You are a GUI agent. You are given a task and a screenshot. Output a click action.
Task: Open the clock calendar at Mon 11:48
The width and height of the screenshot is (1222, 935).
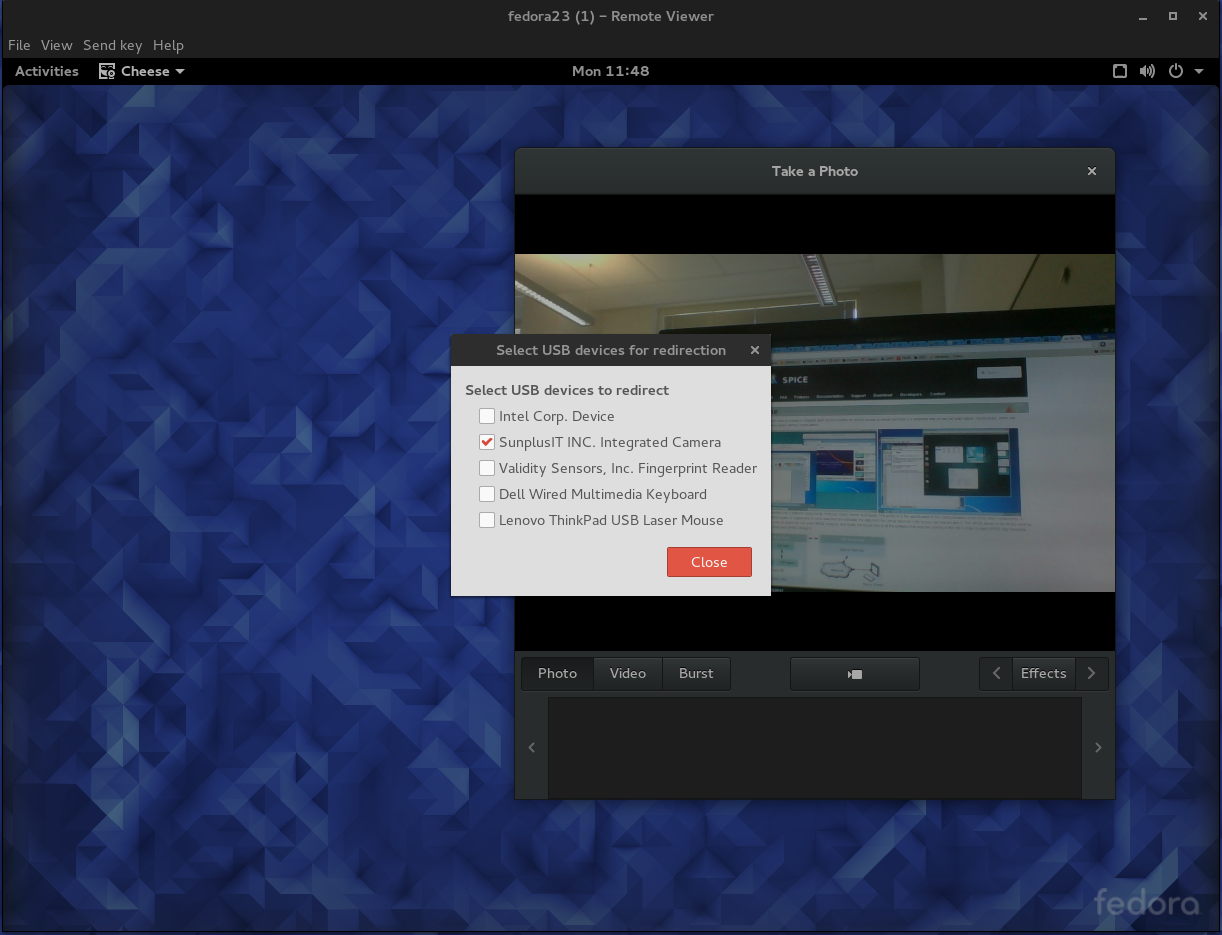[610, 71]
